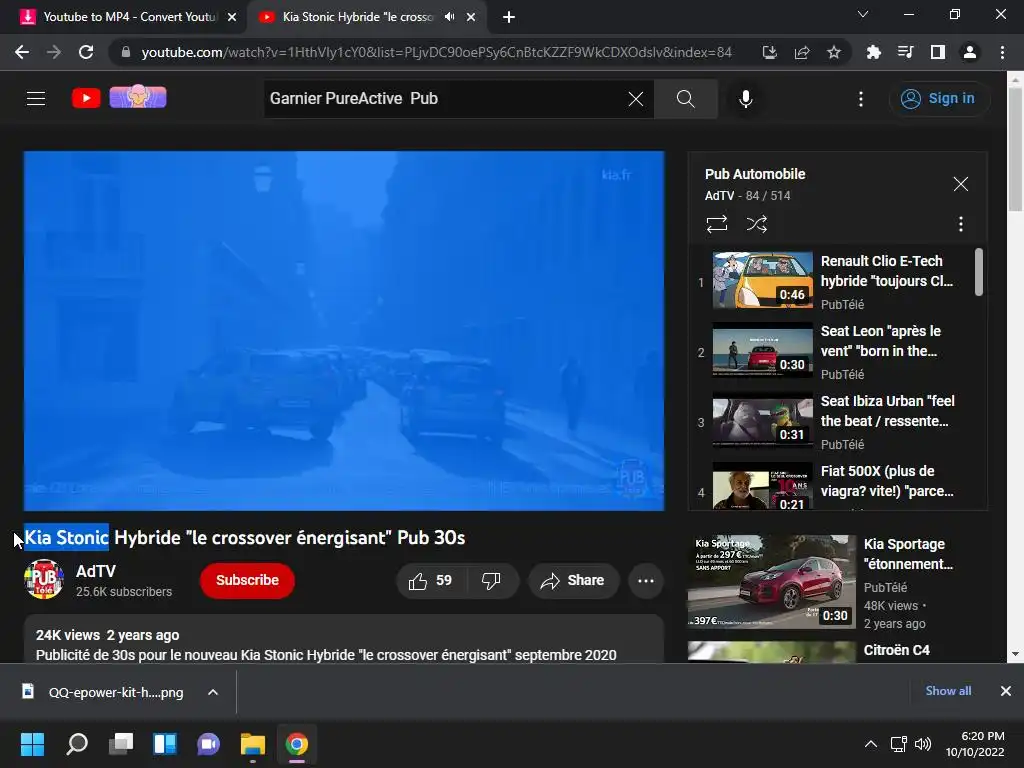Expand download options for QQ-epower-kit png
Image resolution: width=1024 pixels, height=768 pixels.
(213, 692)
